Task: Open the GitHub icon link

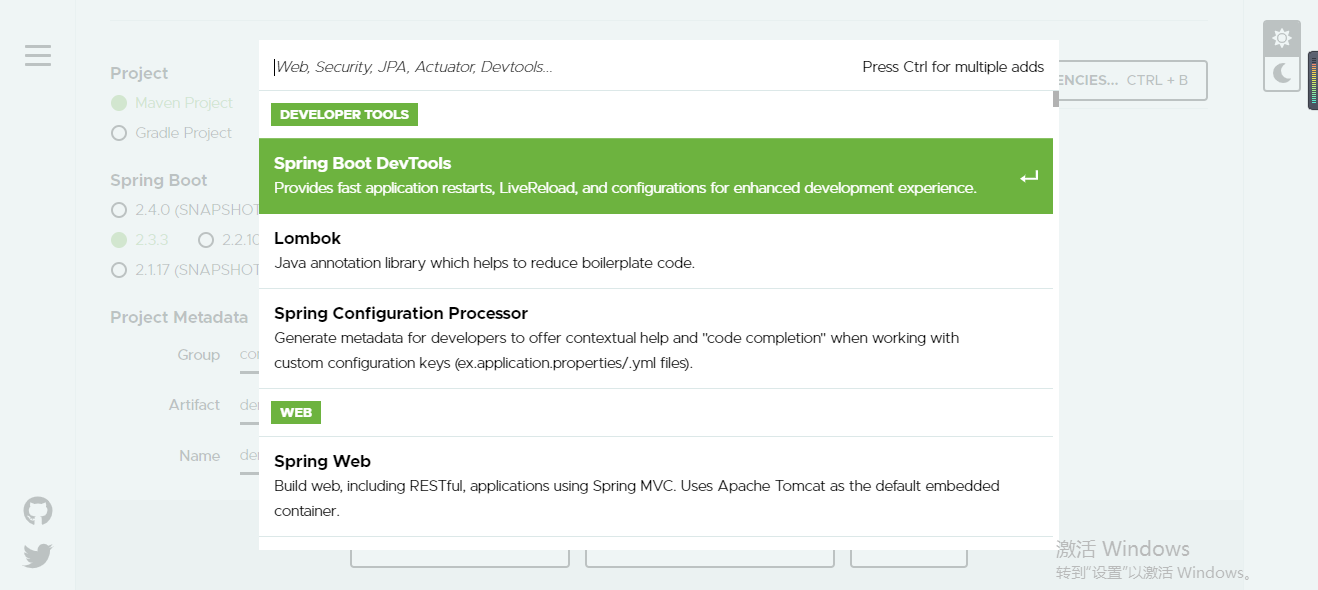Action: (x=38, y=511)
